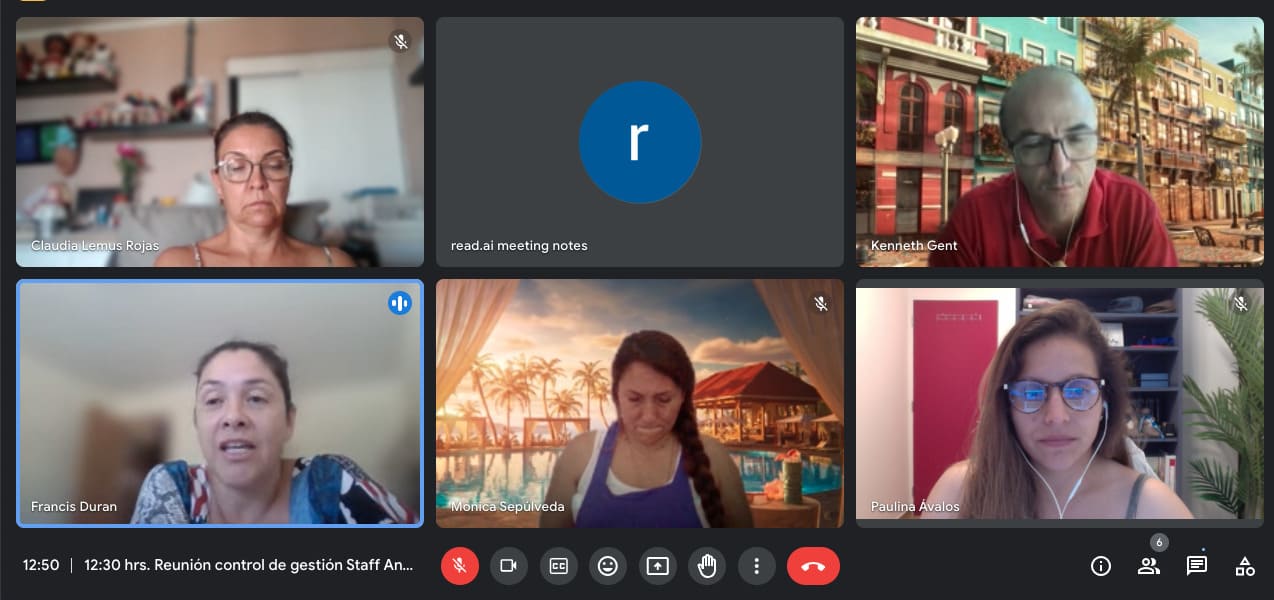Select Claudia Lemus Rojas's video tile
This screenshot has height=600, width=1274.
pyautogui.click(x=220, y=142)
